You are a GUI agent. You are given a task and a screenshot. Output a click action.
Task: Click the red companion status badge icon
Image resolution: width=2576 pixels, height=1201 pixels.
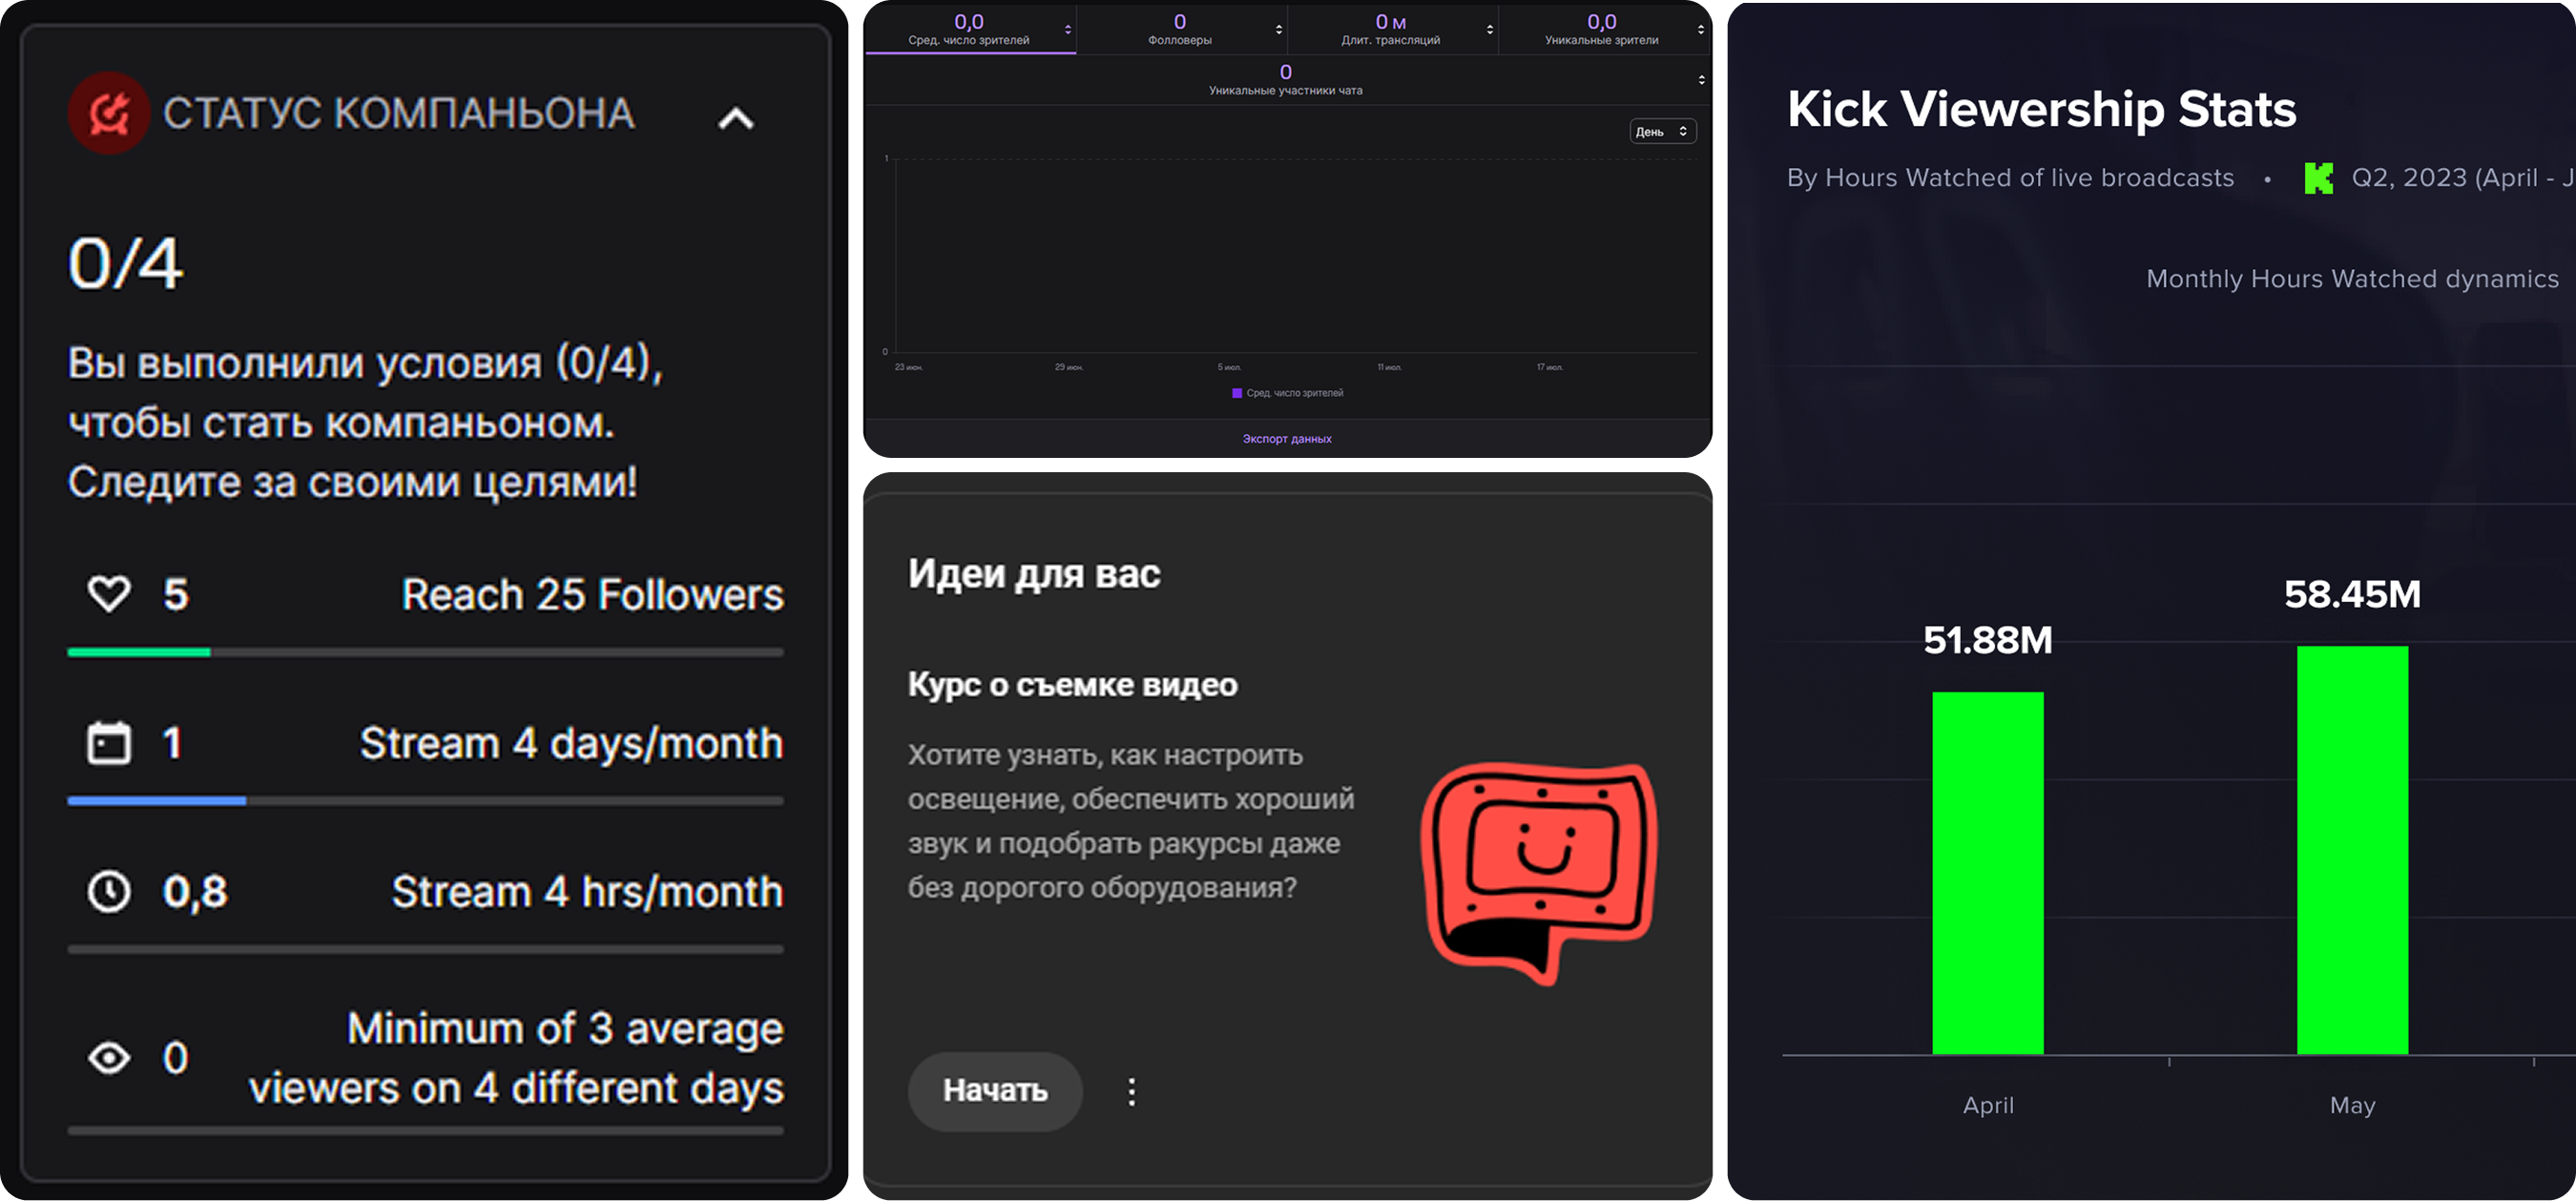click(x=109, y=113)
